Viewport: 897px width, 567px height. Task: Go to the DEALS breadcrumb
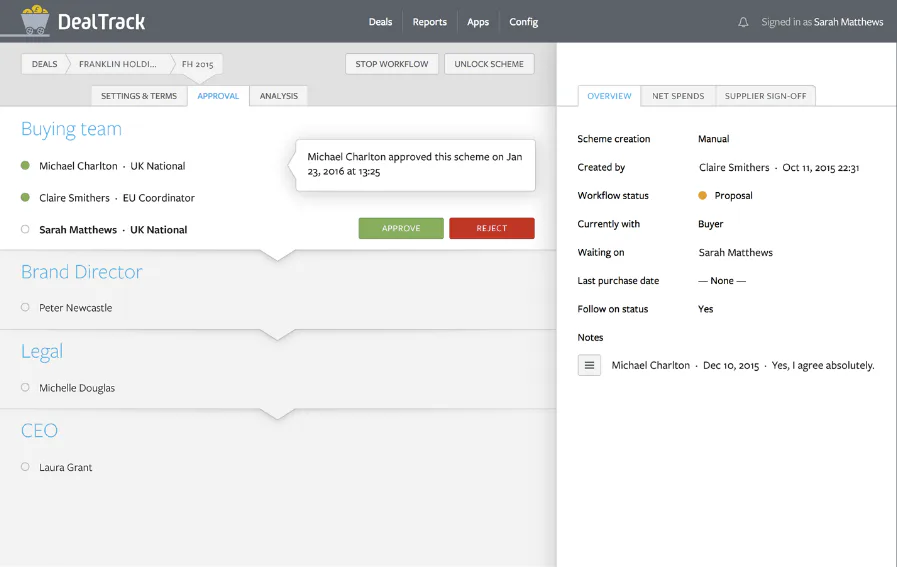[x=44, y=64]
